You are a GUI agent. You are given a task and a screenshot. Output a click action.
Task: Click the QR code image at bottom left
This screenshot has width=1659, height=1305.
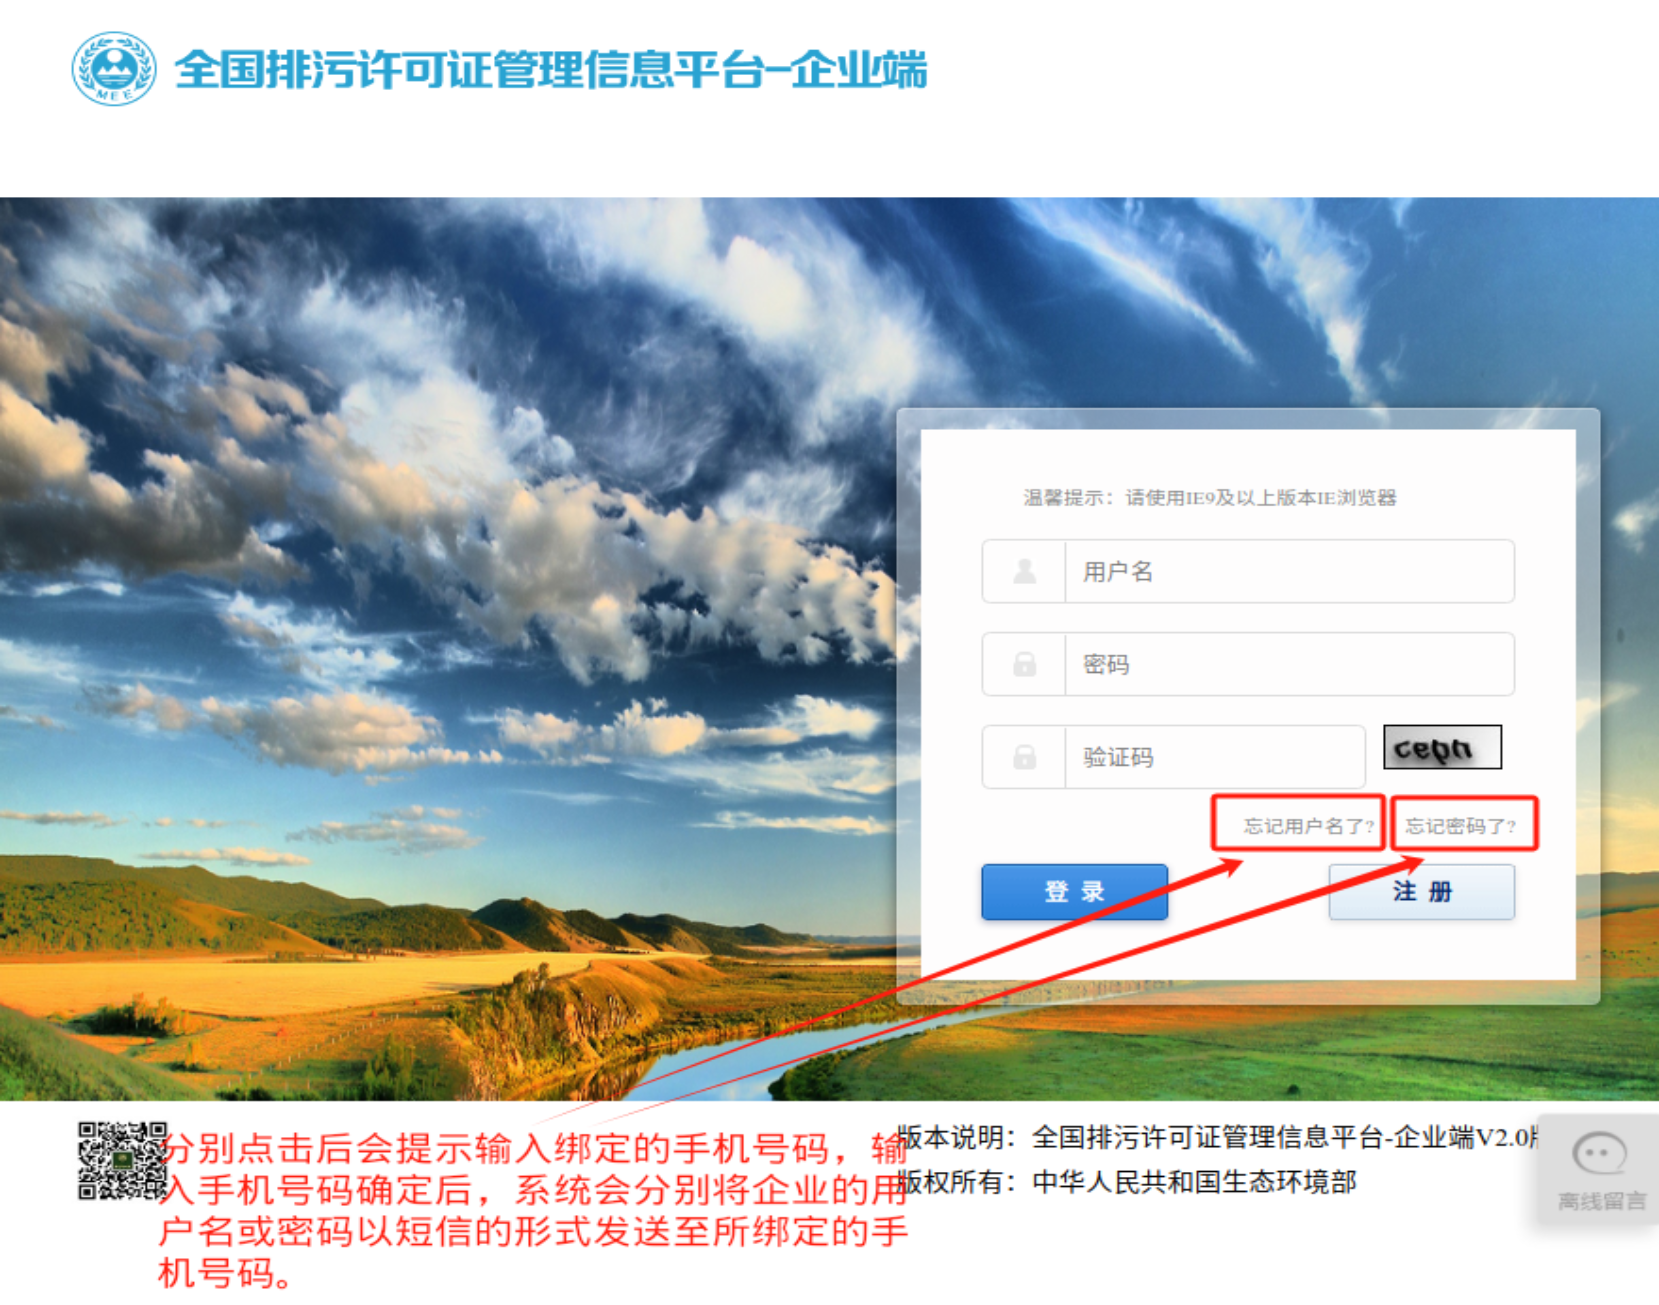[x=122, y=1160]
